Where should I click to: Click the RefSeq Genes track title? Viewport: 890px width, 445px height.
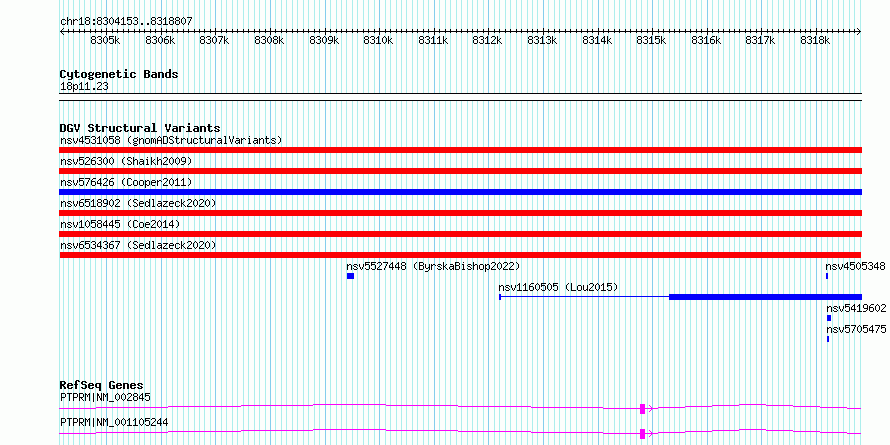point(101,385)
